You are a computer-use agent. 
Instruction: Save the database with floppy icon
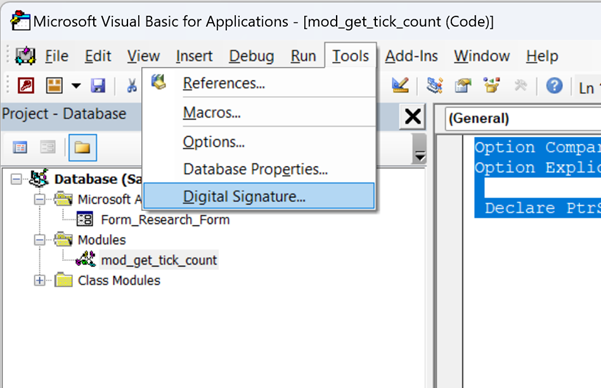[98, 85]
